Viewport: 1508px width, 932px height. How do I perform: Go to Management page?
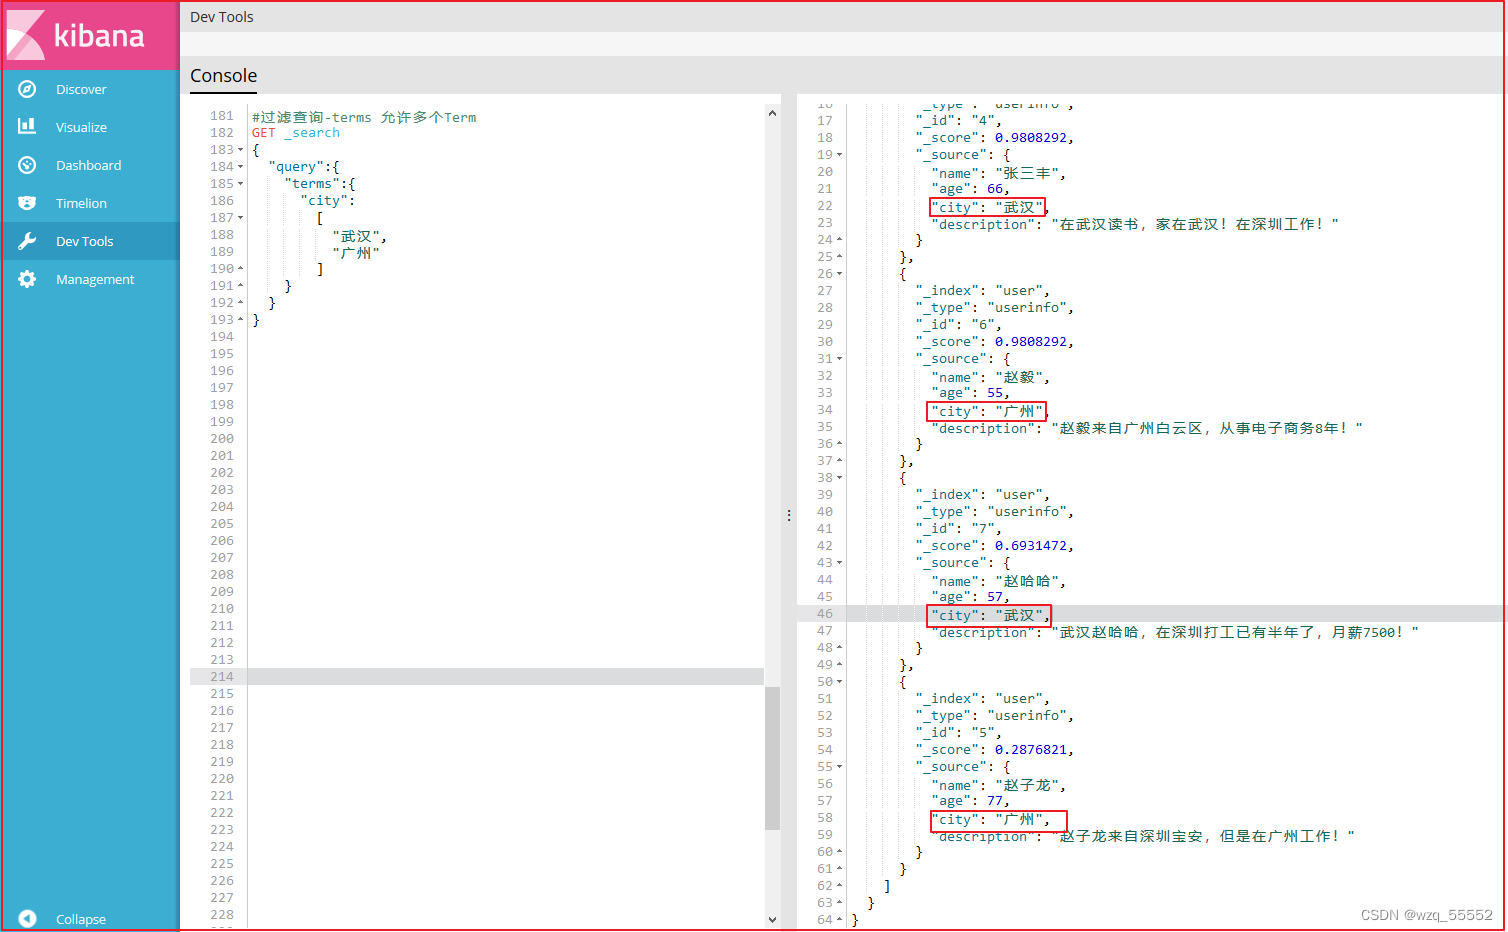tap(95, 279)
